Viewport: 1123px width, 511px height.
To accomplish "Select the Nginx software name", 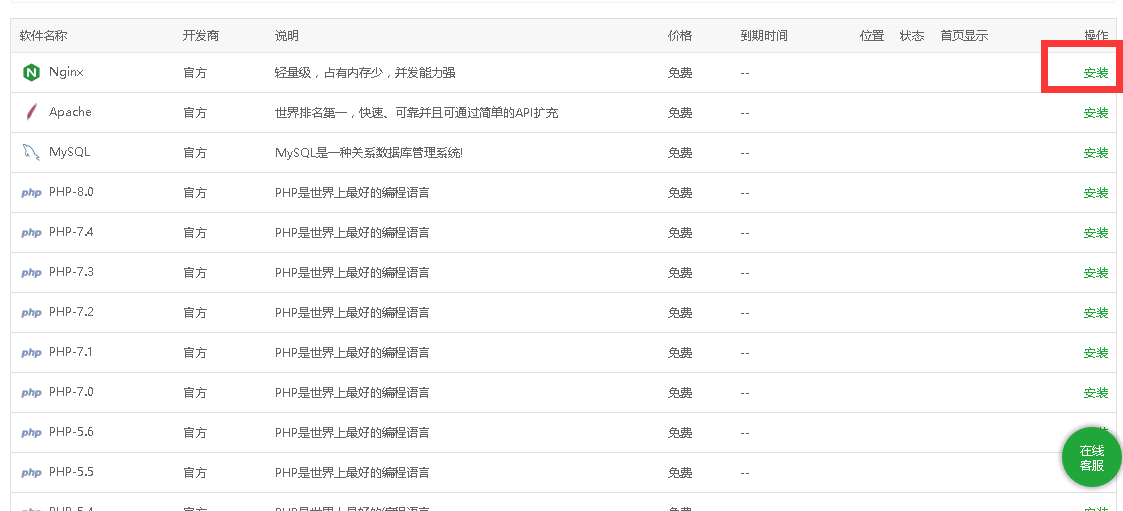I will 67,72.
